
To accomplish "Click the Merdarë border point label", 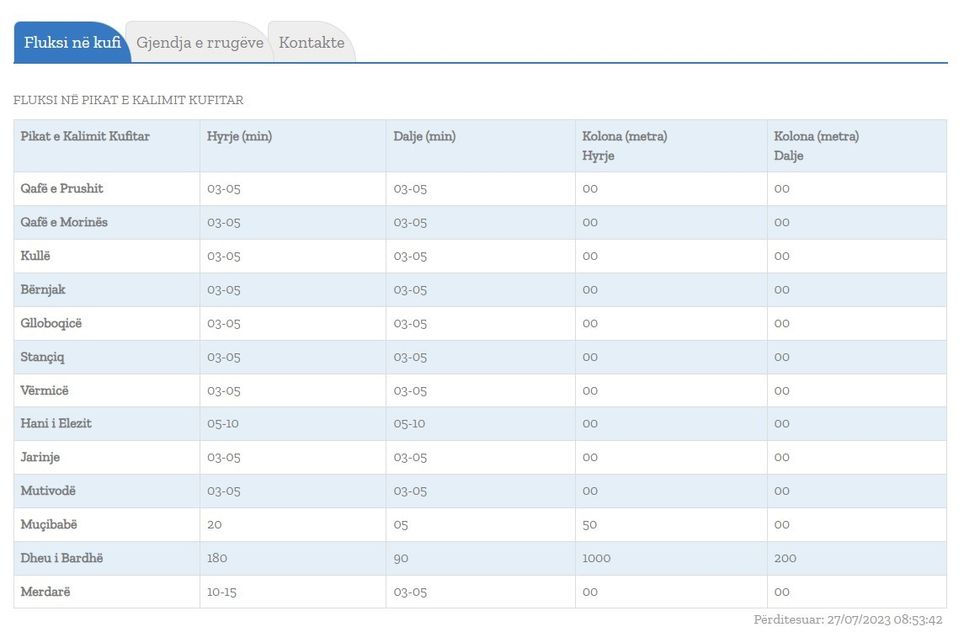I will (x=45, y=591).
